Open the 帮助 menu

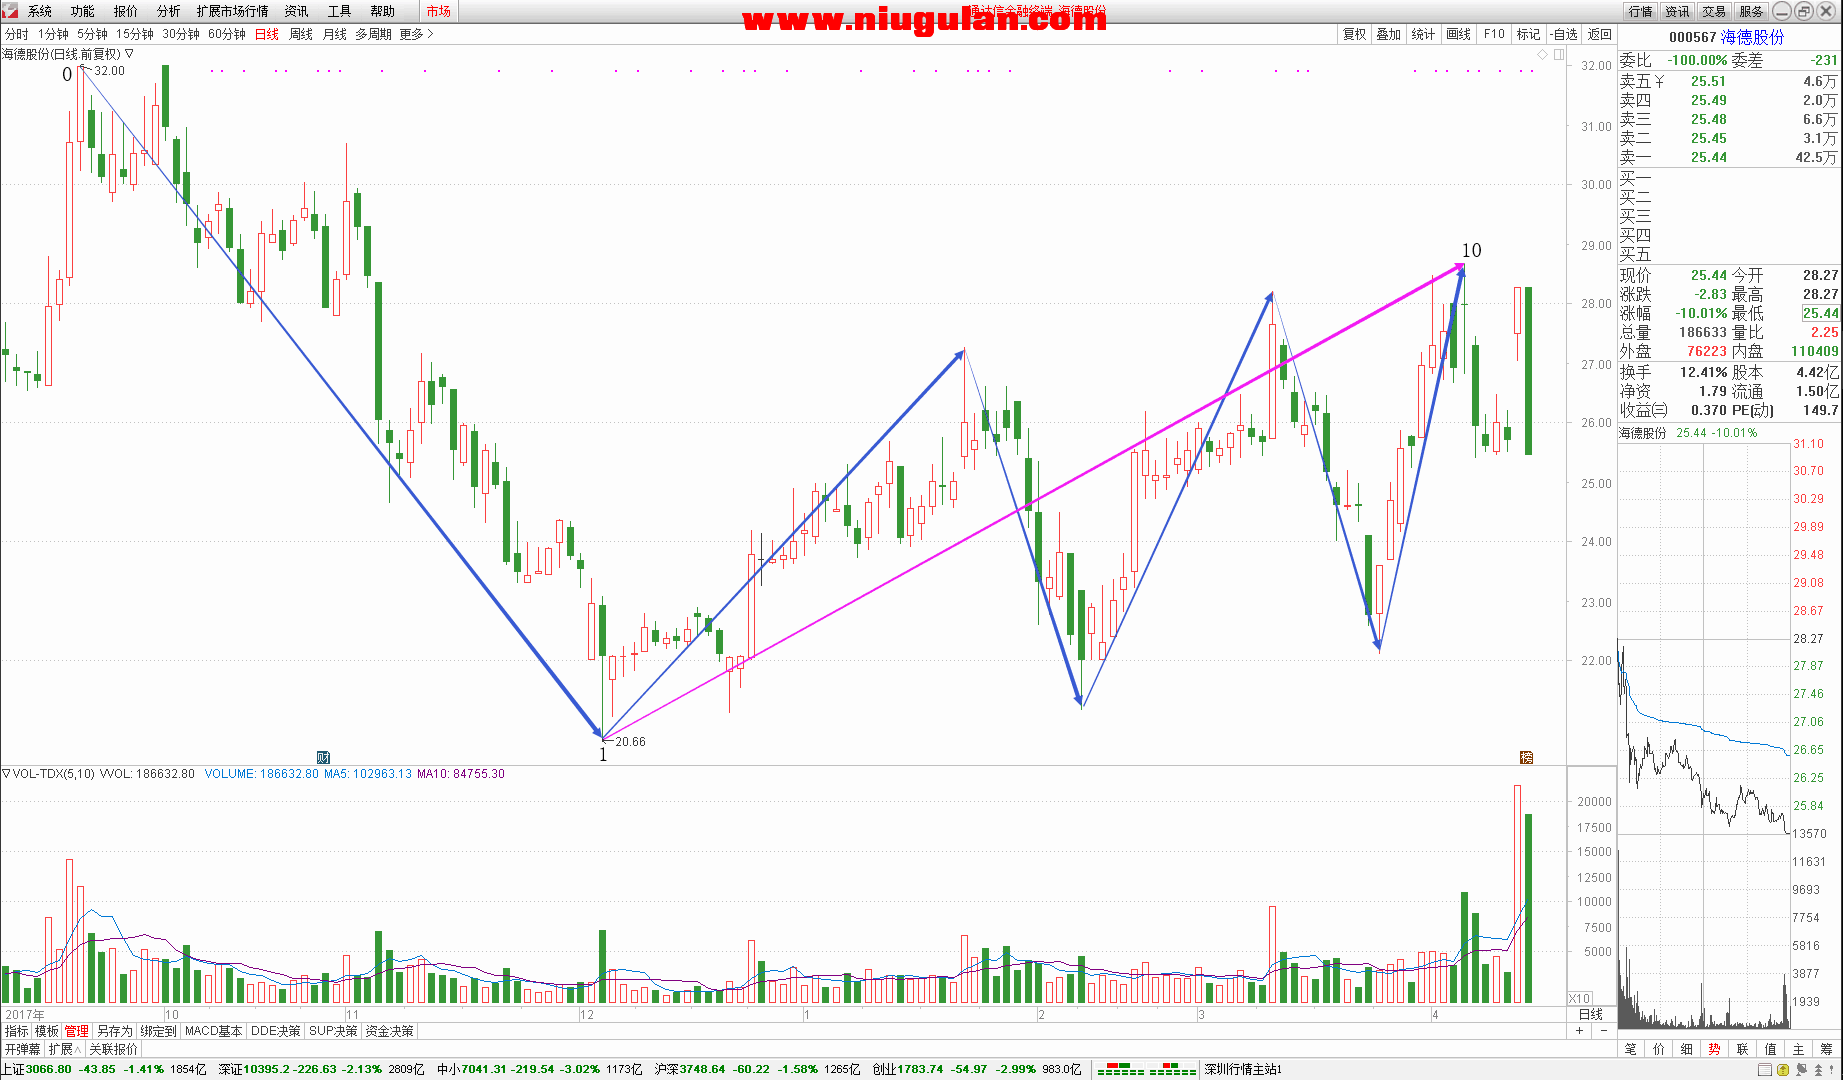click(x=383, y=11)
